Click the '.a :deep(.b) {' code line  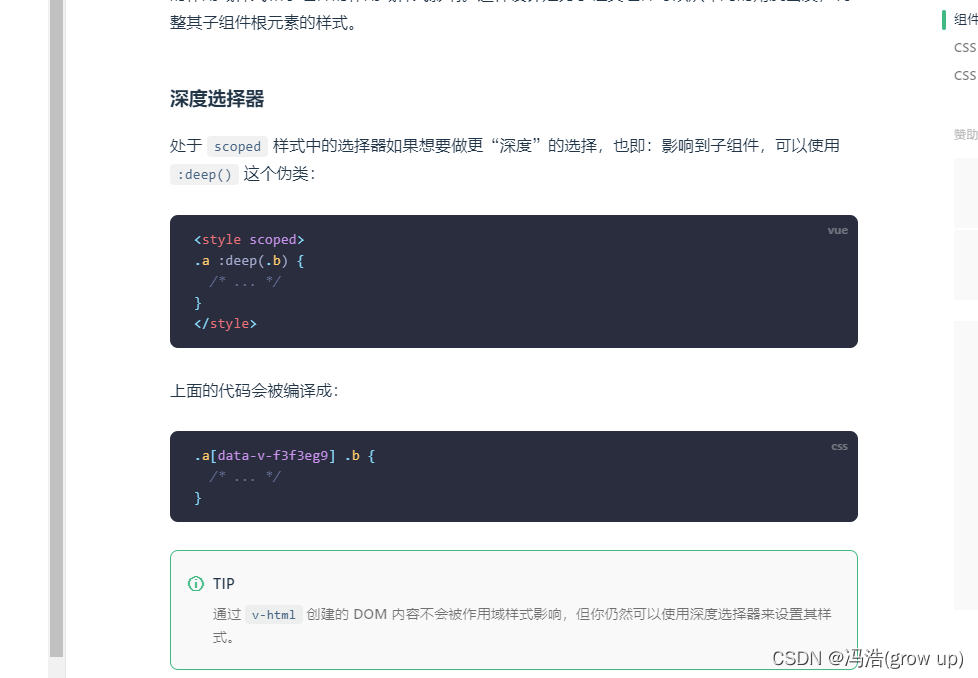pos(249,261)
